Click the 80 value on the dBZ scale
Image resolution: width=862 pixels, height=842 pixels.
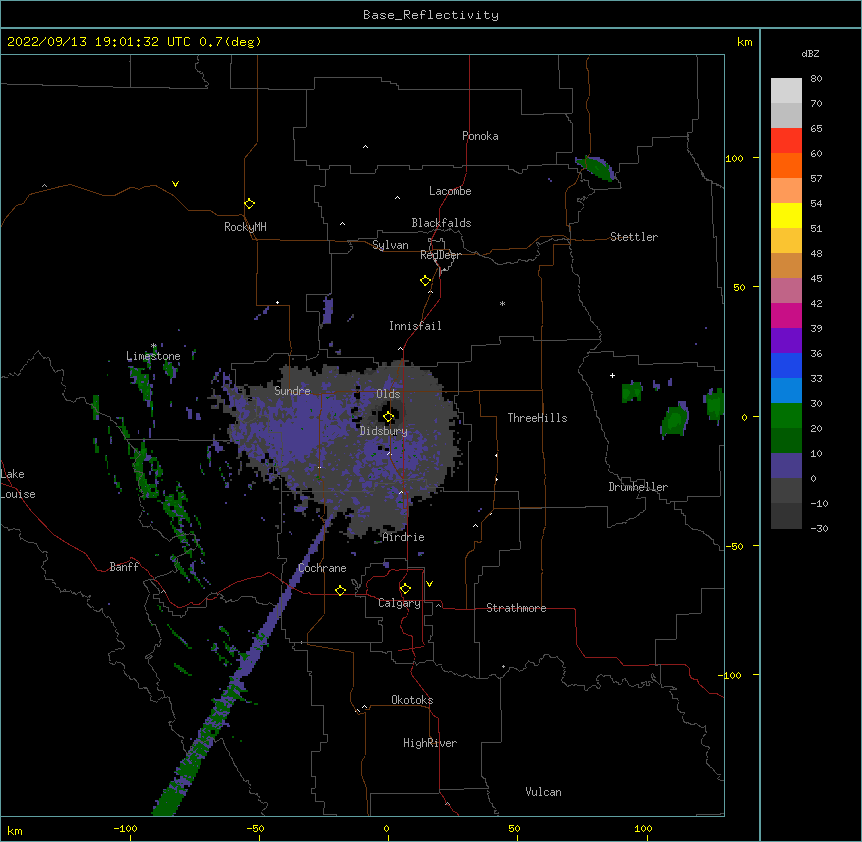click(x=816, y=79)
